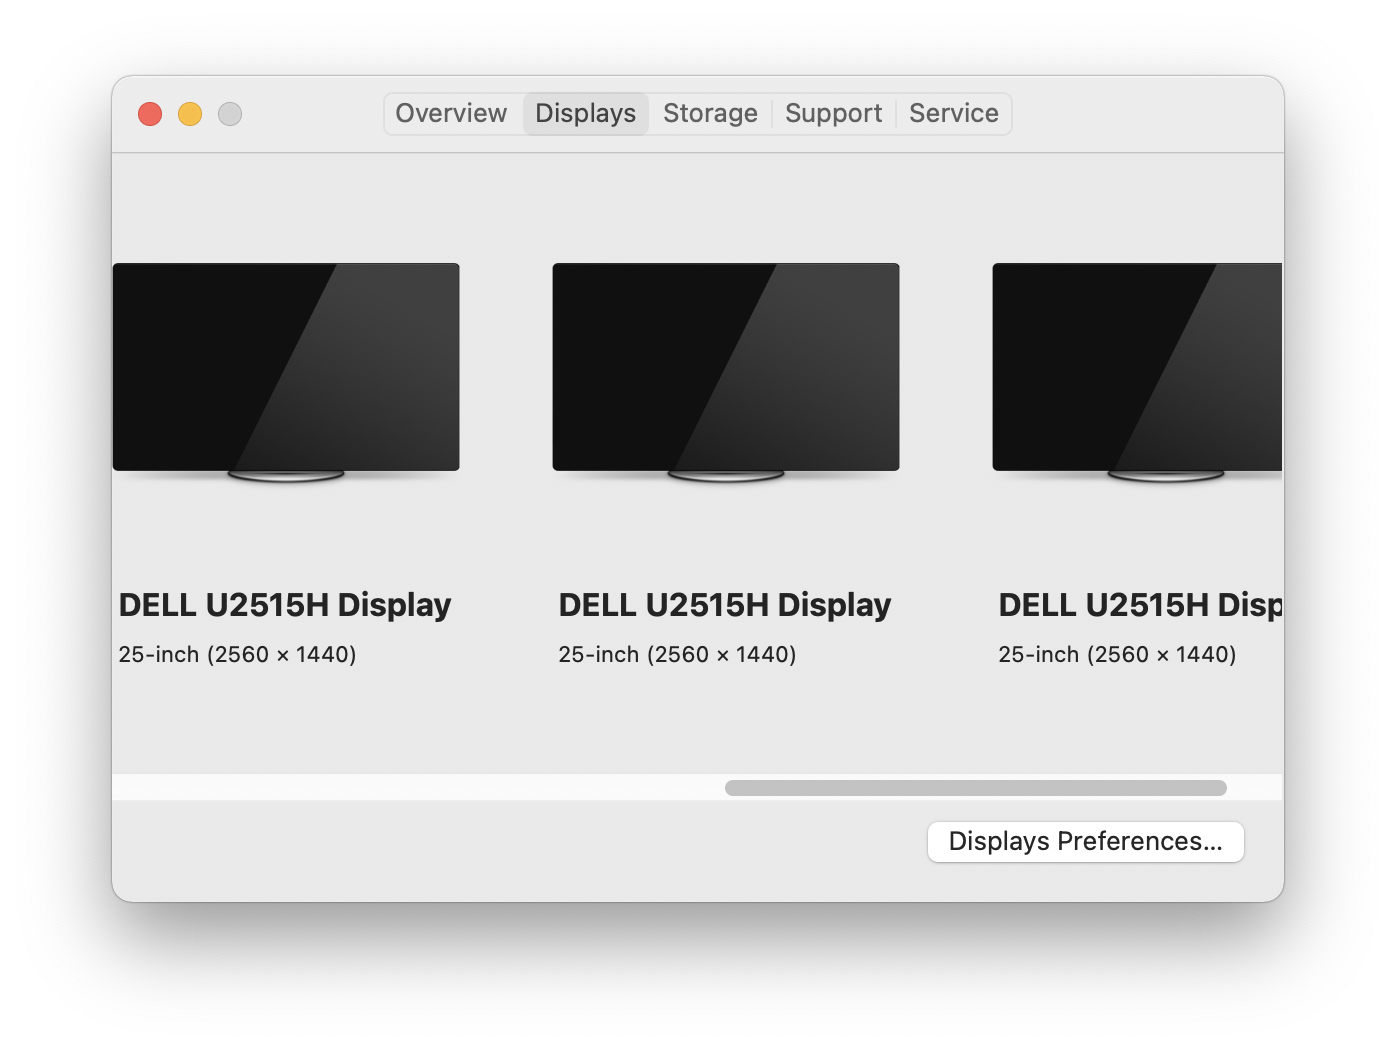Click the middle "25-inch (2560 × 1440)" label
The image size is (1396, 1050).
[x=678, y=654]
